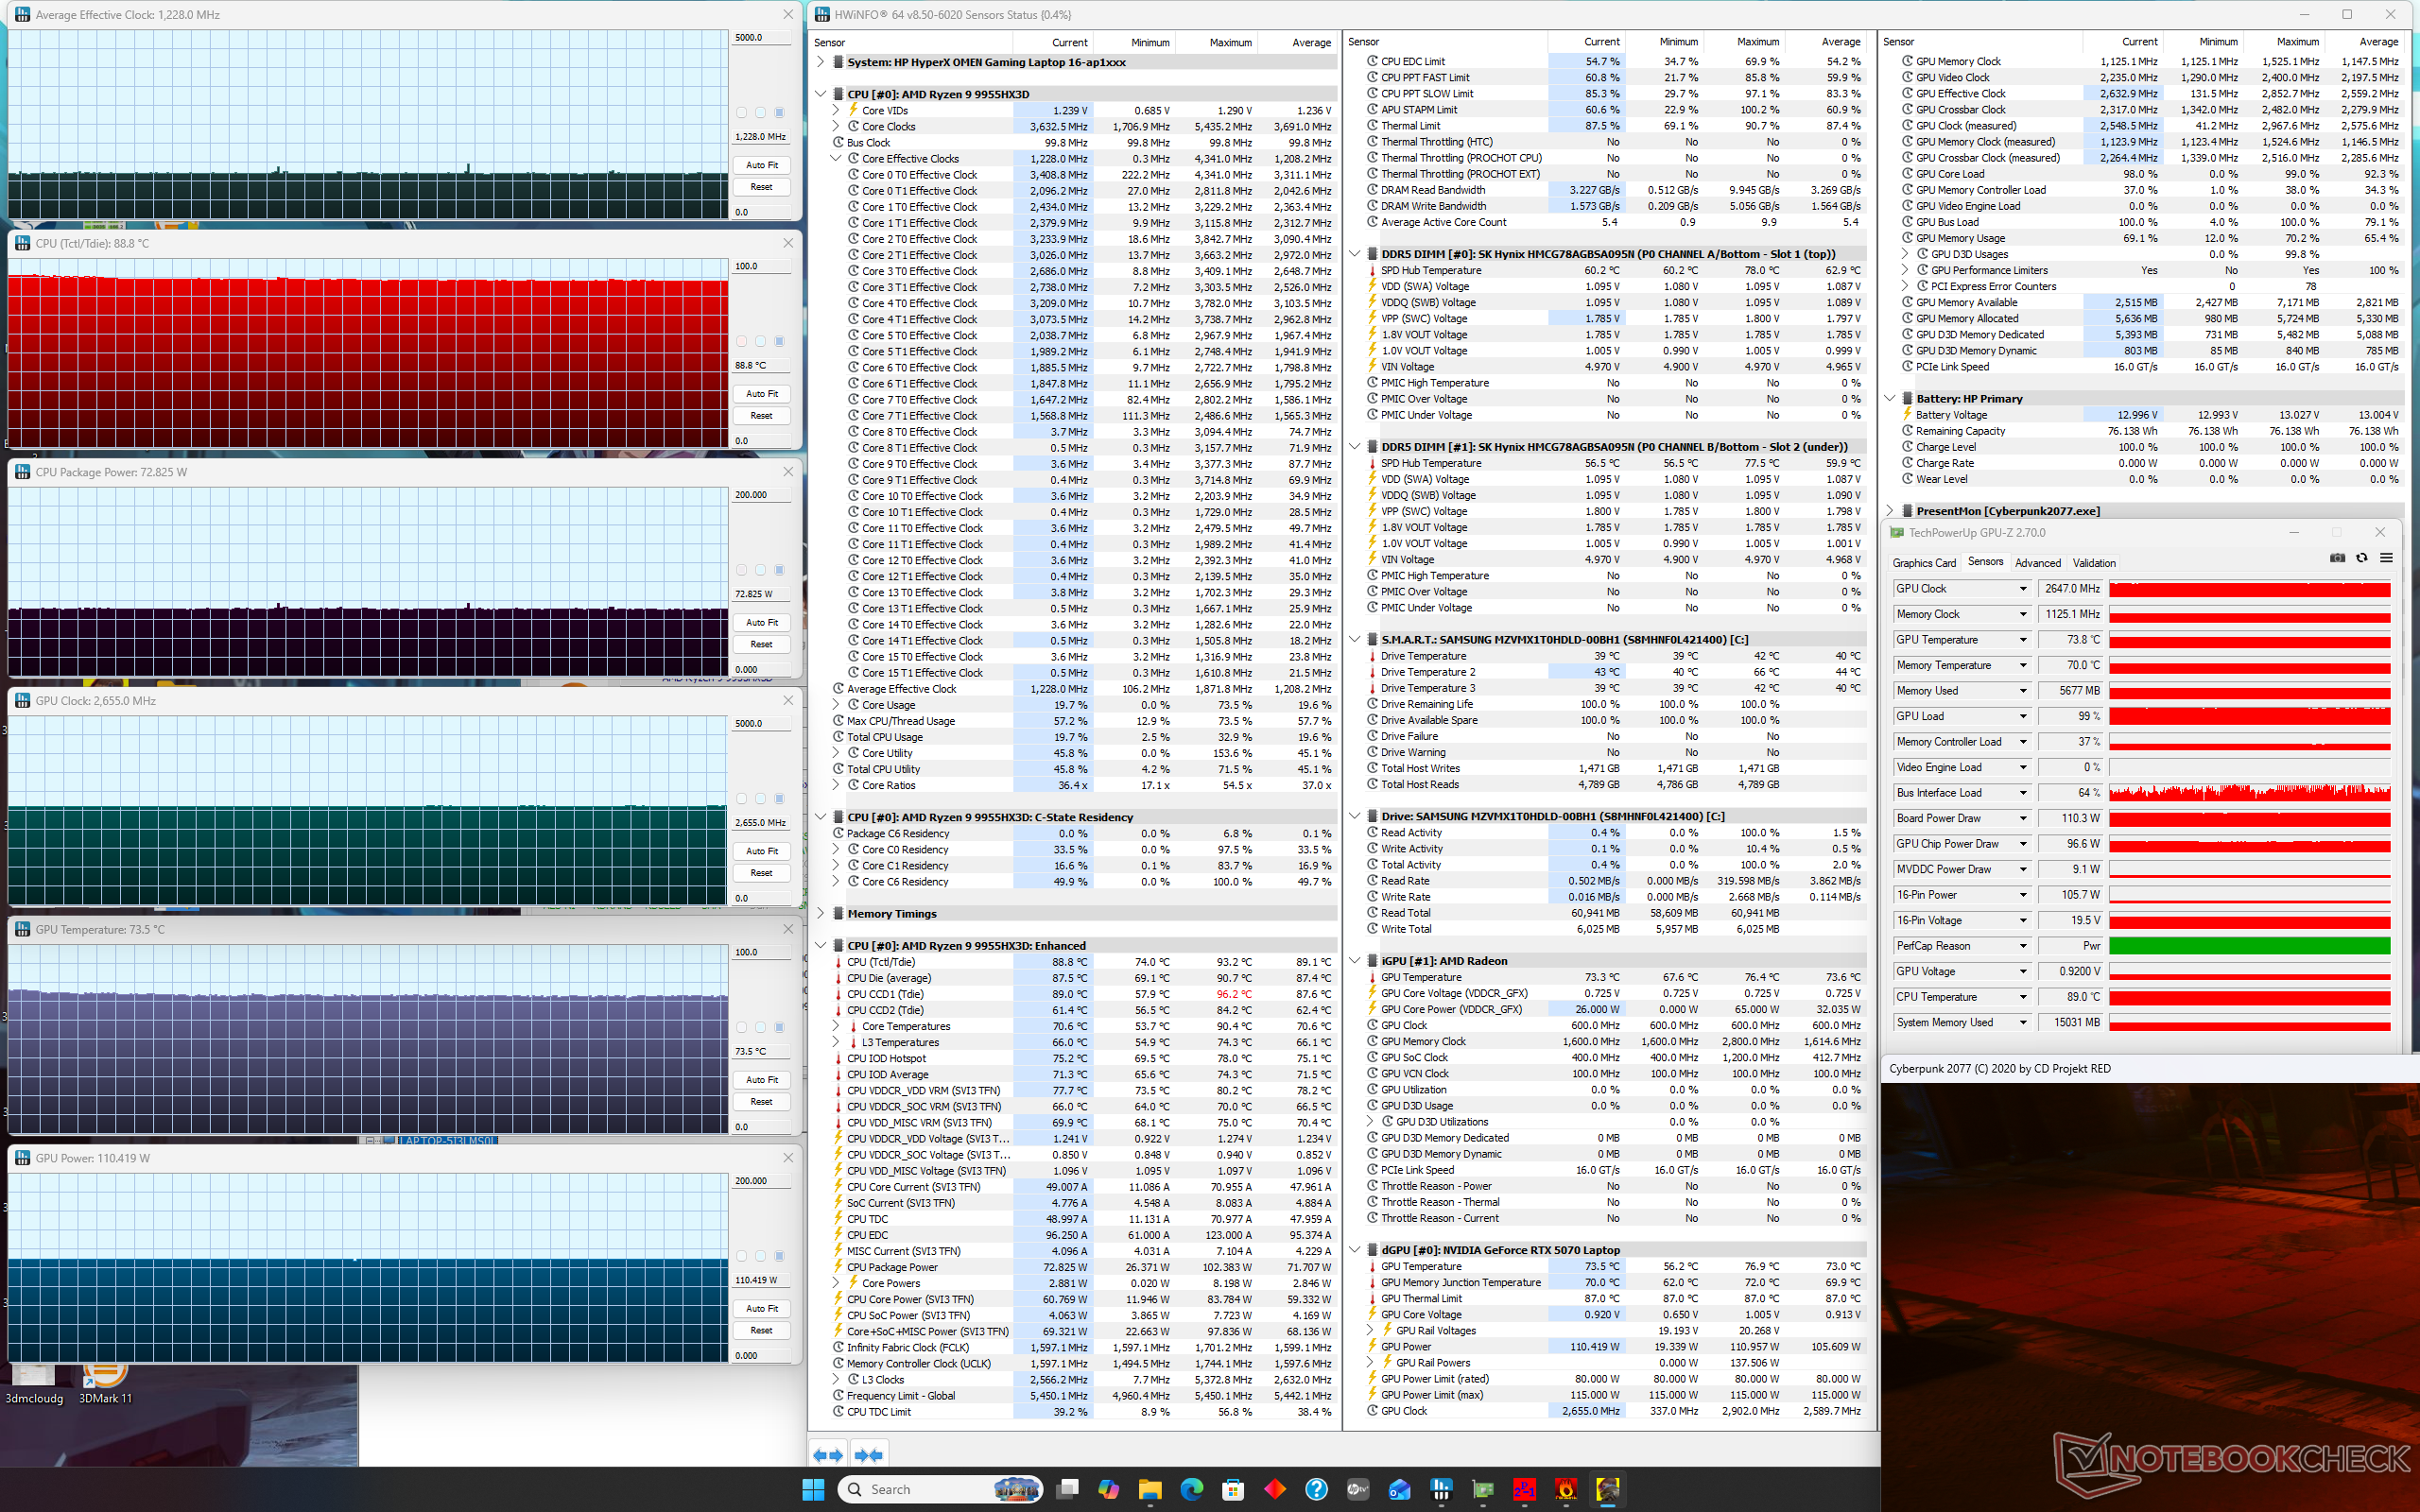Screen dimensions: 2420x1512
Task: Select the GPU Core Load row
Action: coord(2143,174)
